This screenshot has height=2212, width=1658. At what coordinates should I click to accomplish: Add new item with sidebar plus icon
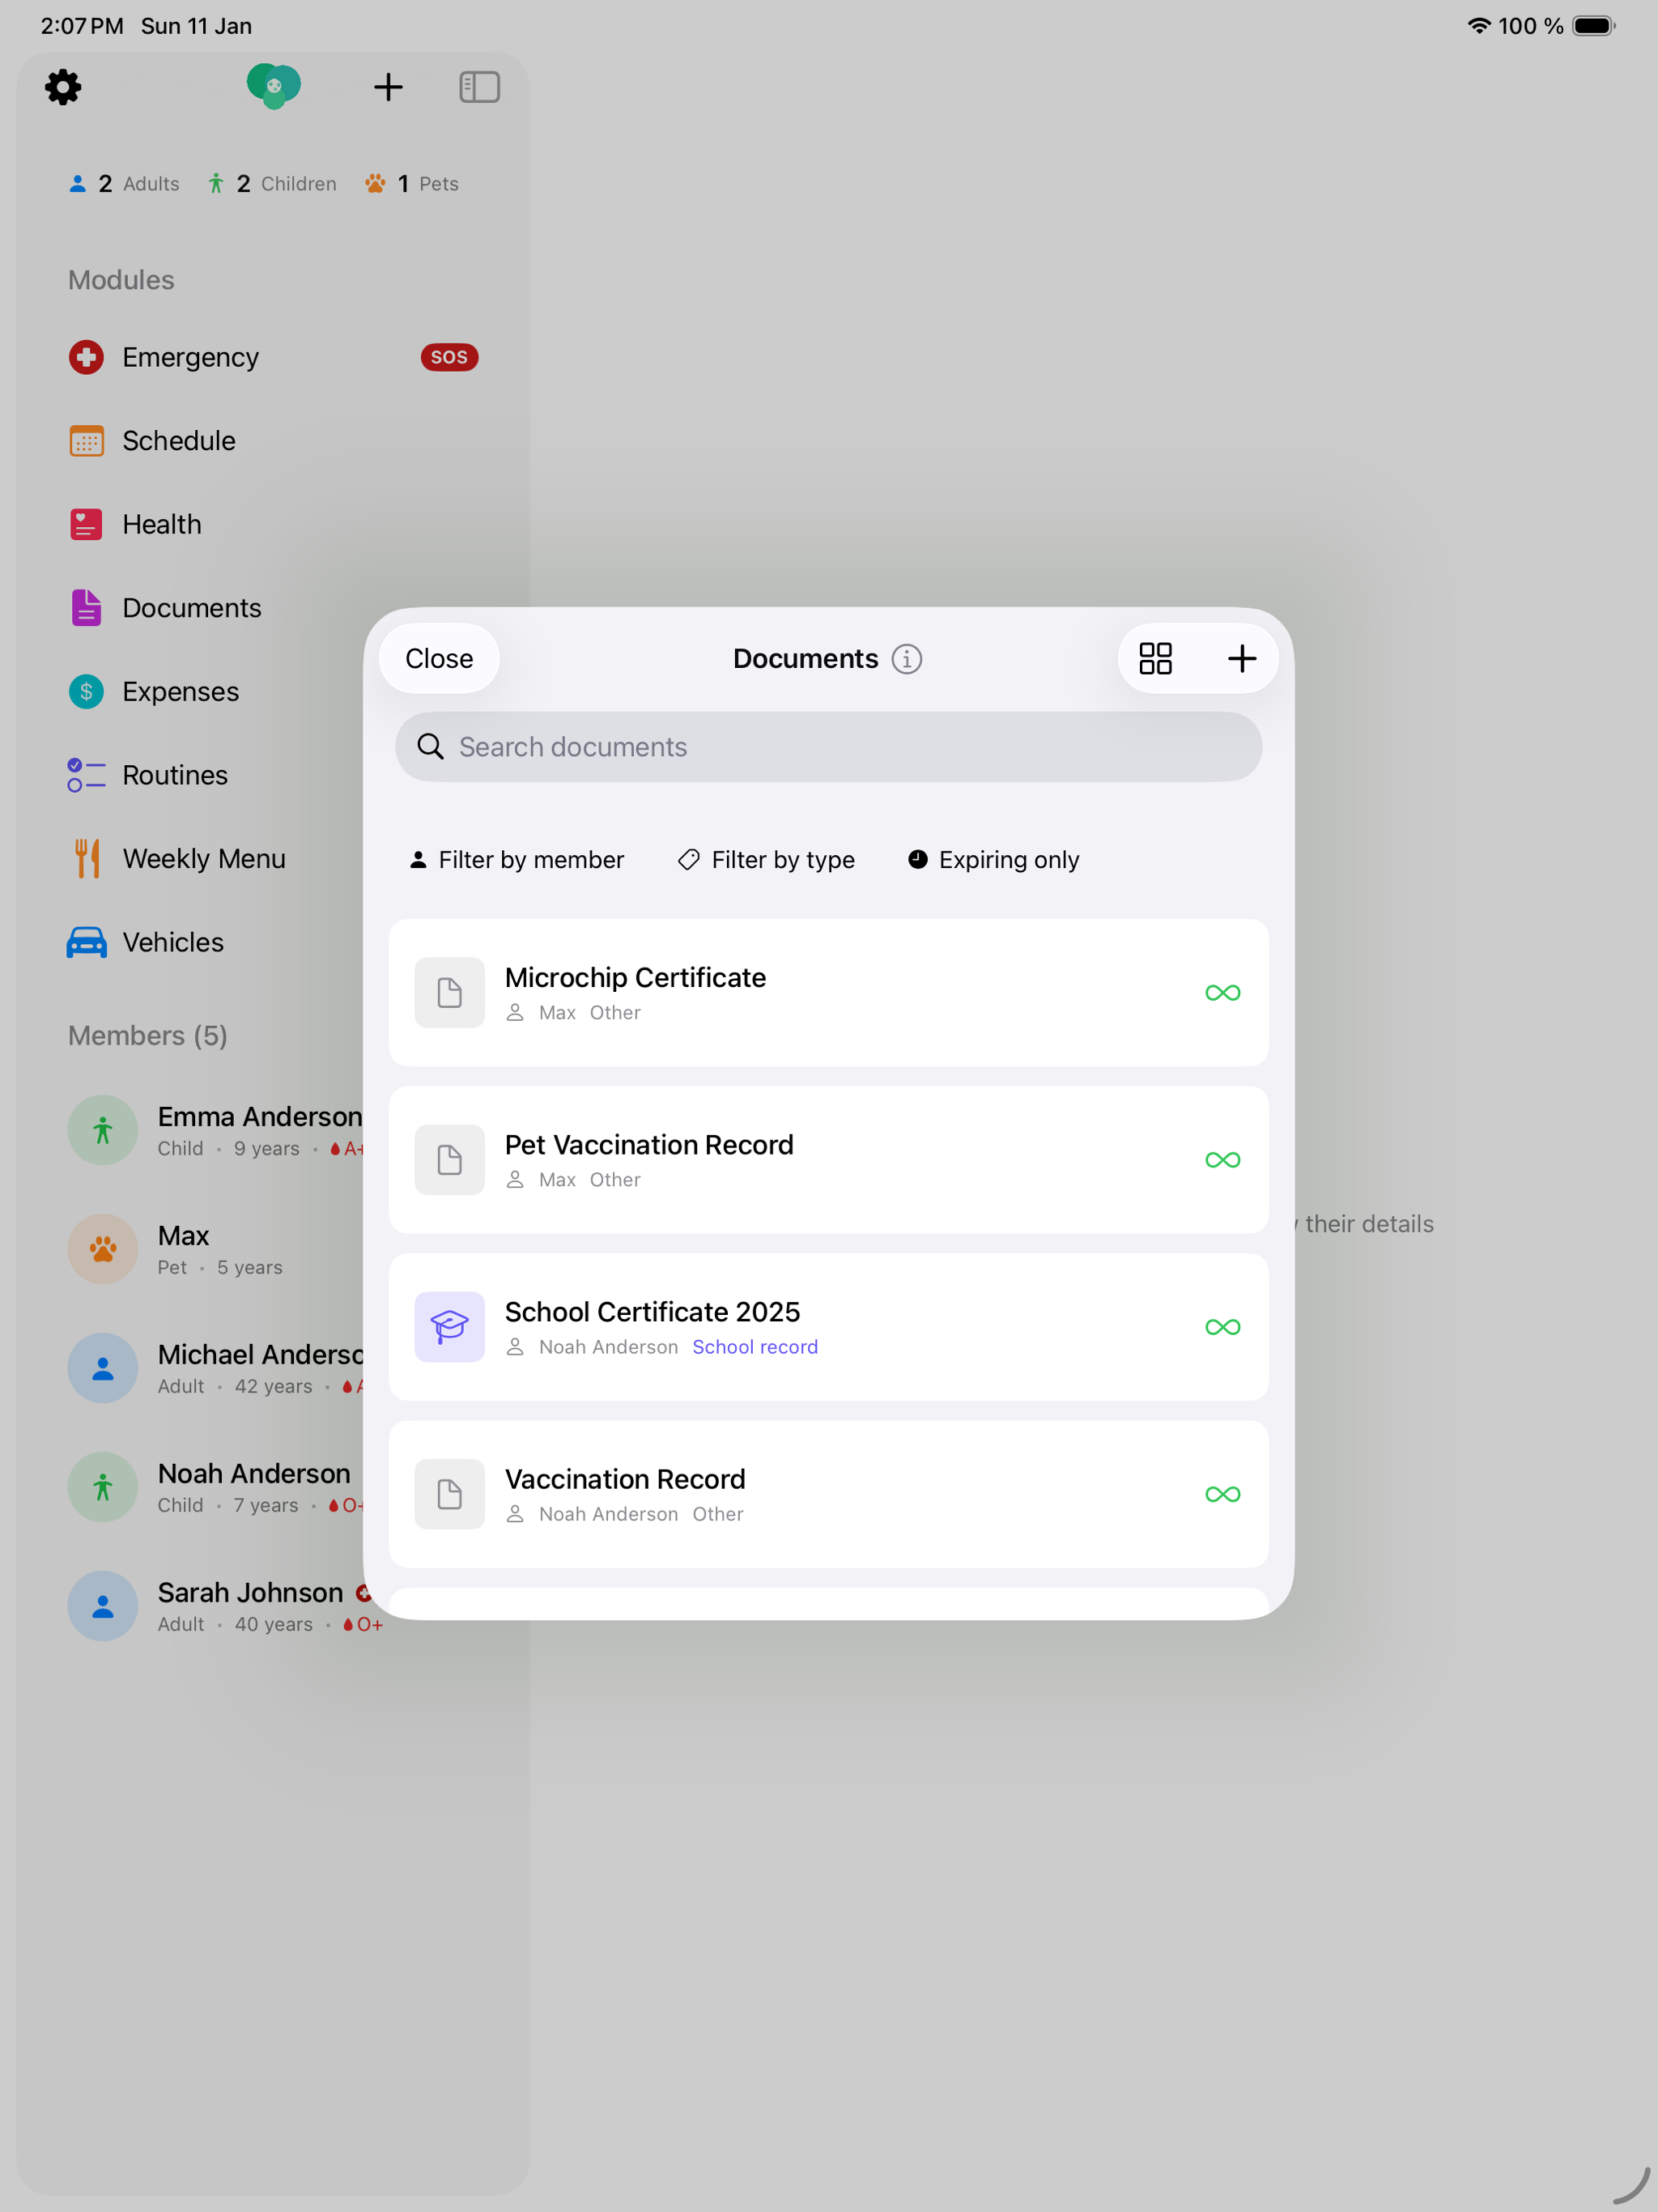pyautogui.click(x=388, y=87)
